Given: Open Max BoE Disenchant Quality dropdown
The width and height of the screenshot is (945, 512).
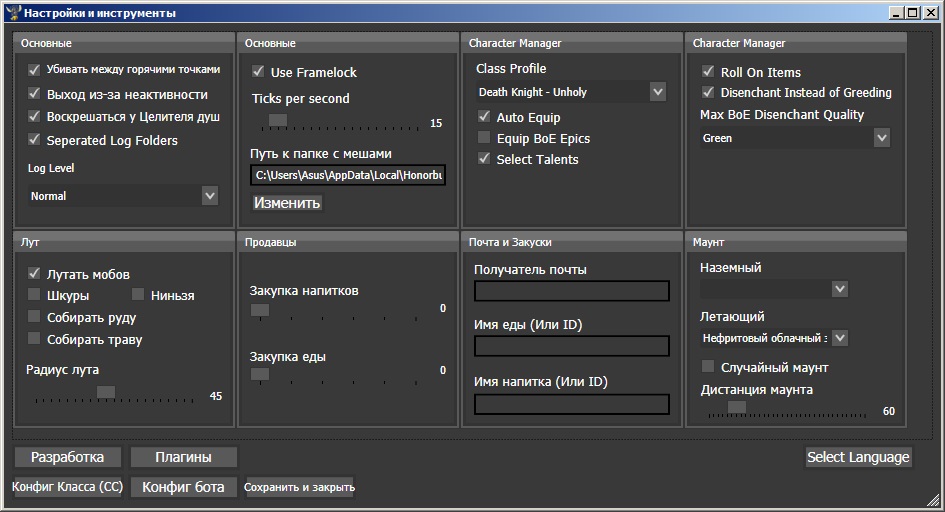Looking at the screenshot, I should 795,138.
